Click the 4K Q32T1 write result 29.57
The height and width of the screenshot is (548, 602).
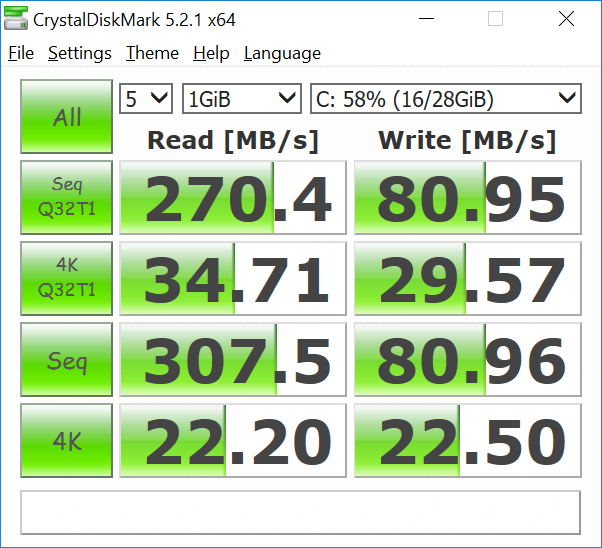point(468,278)
